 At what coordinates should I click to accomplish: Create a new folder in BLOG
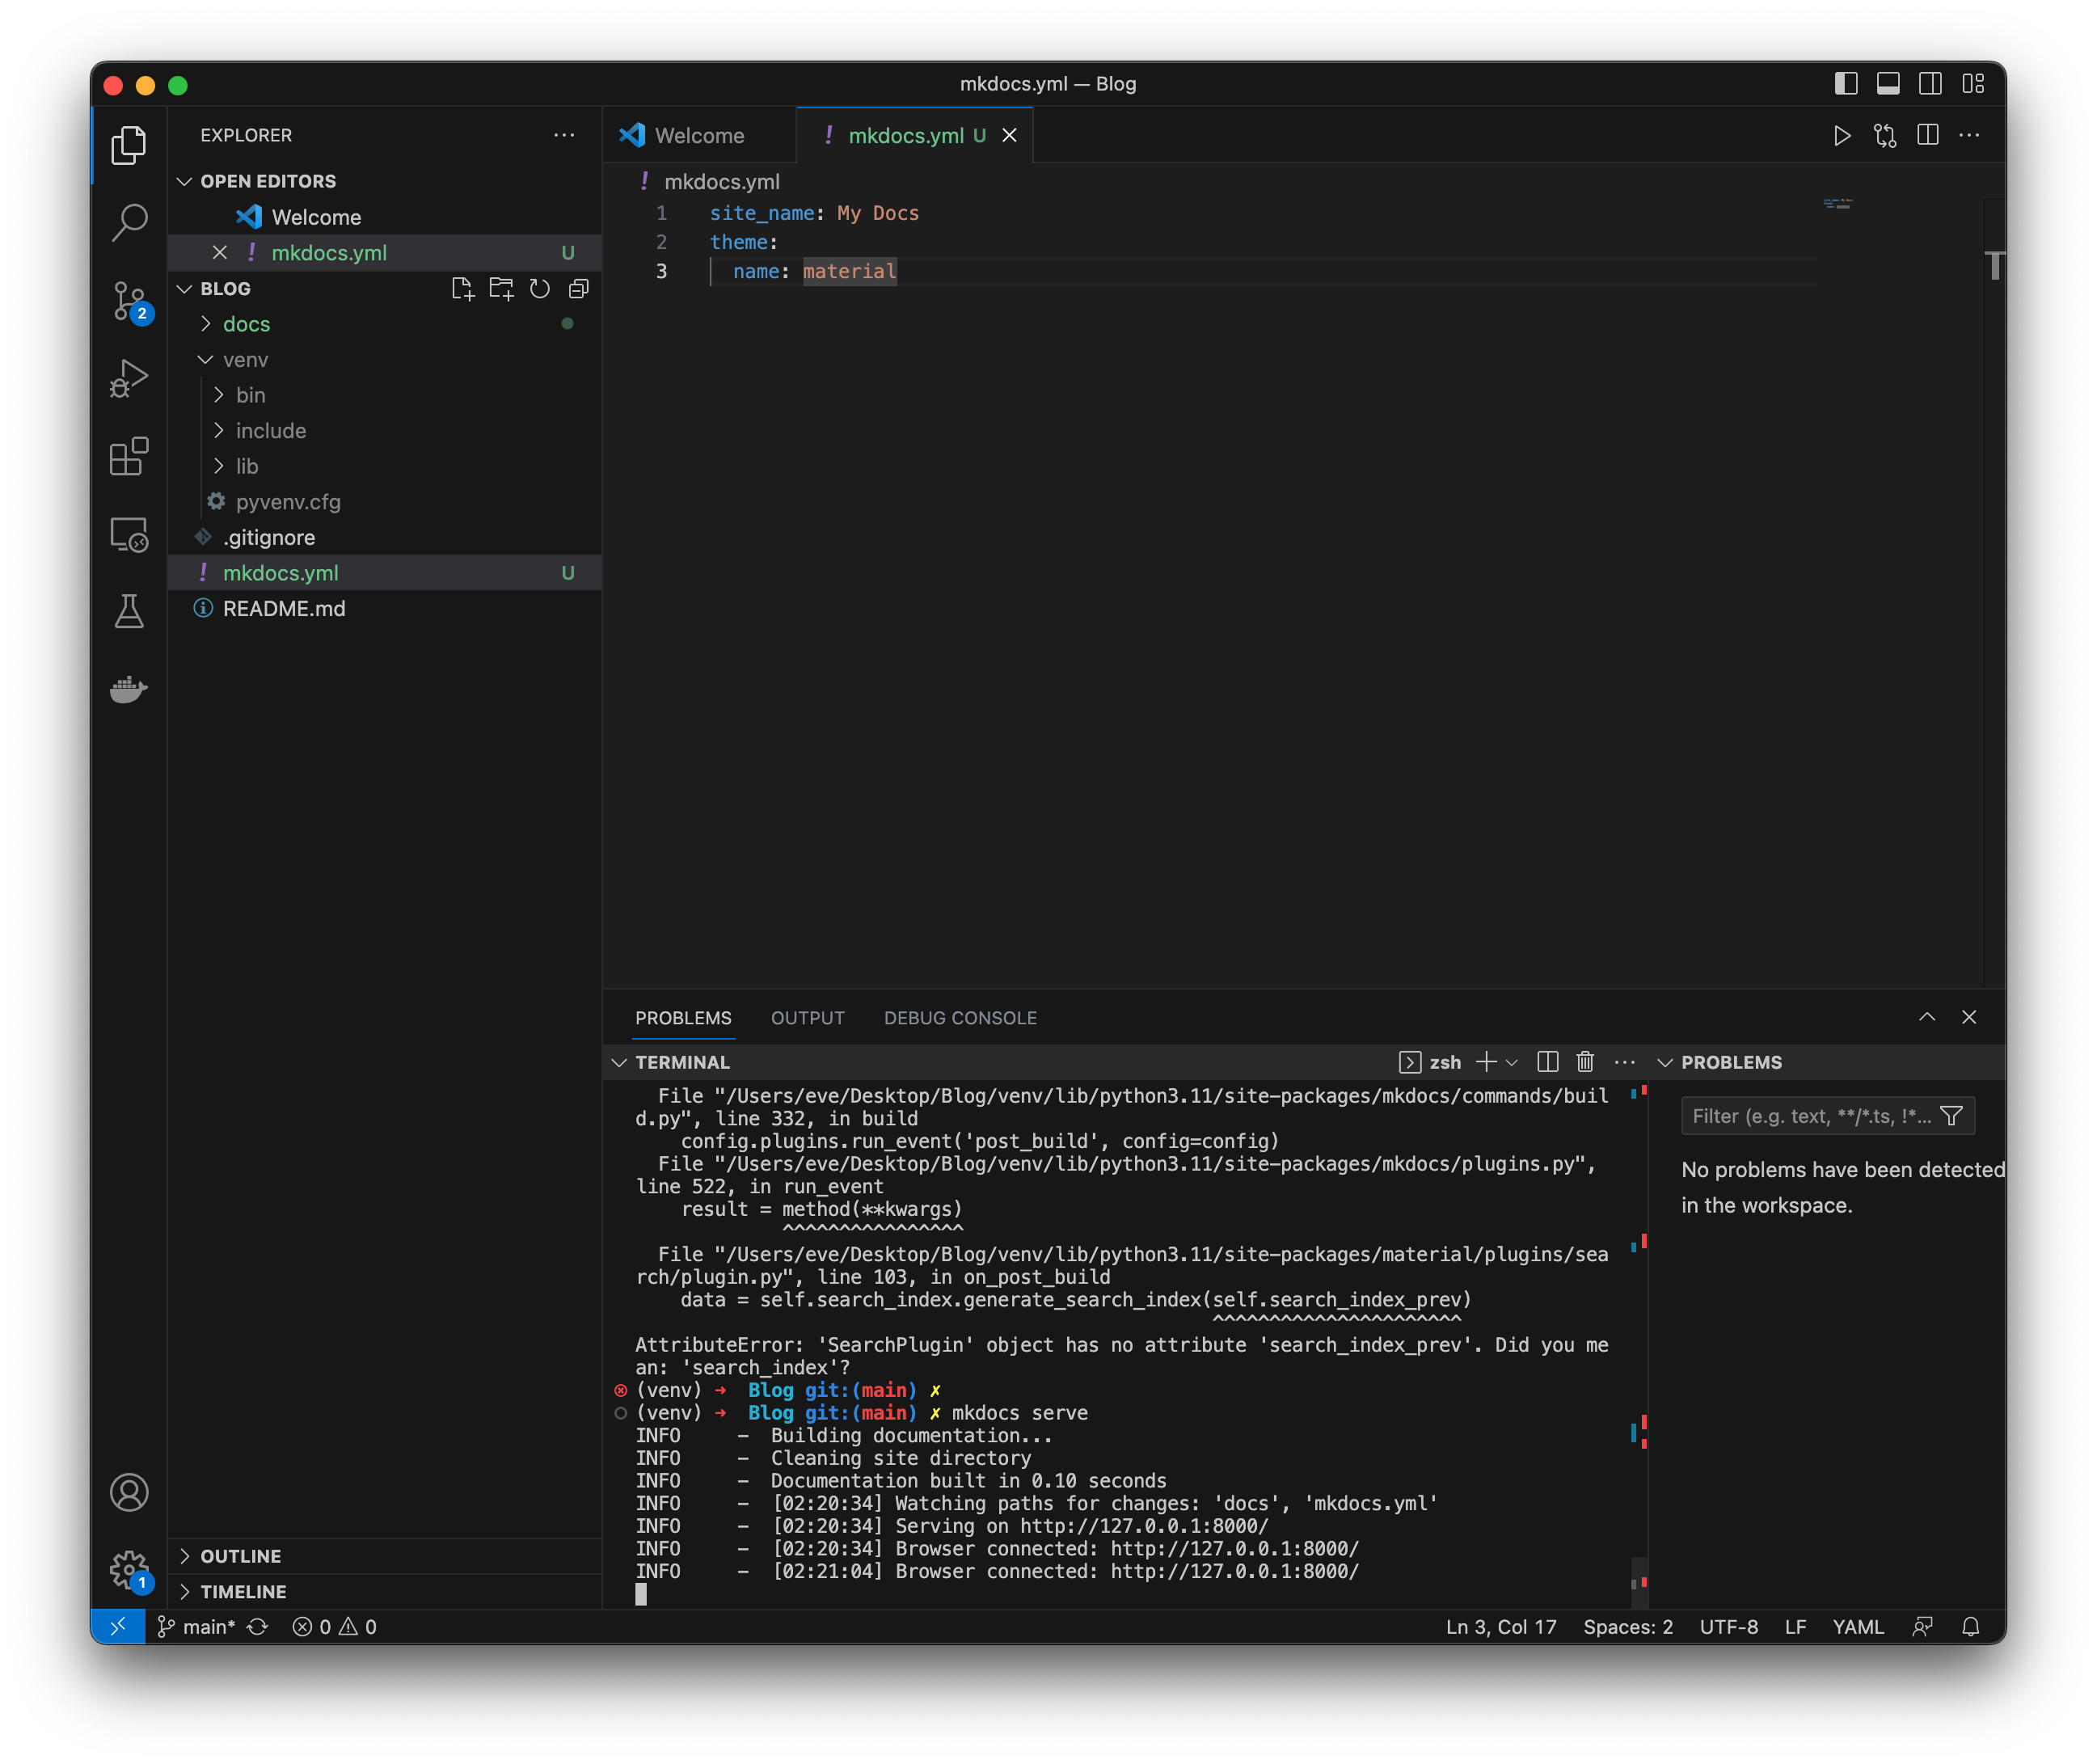tap(501, 289)
